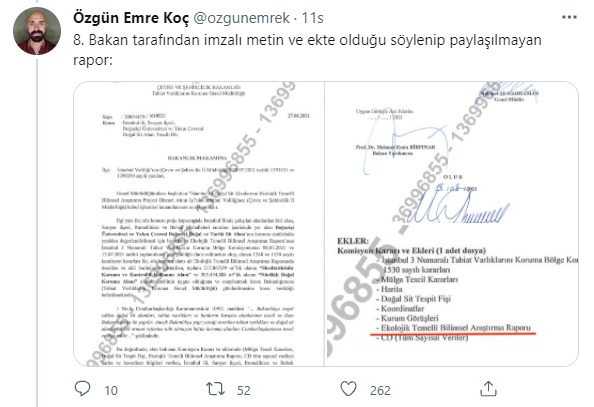The width and height of the screenshot is (594, 407).
Task: Click the retweet count 52
Action: point(244,390)
